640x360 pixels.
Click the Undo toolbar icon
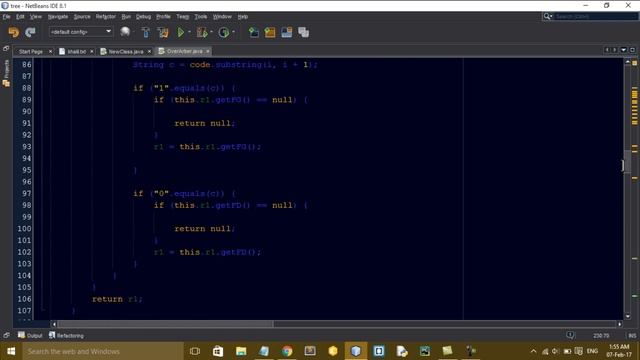13,32
